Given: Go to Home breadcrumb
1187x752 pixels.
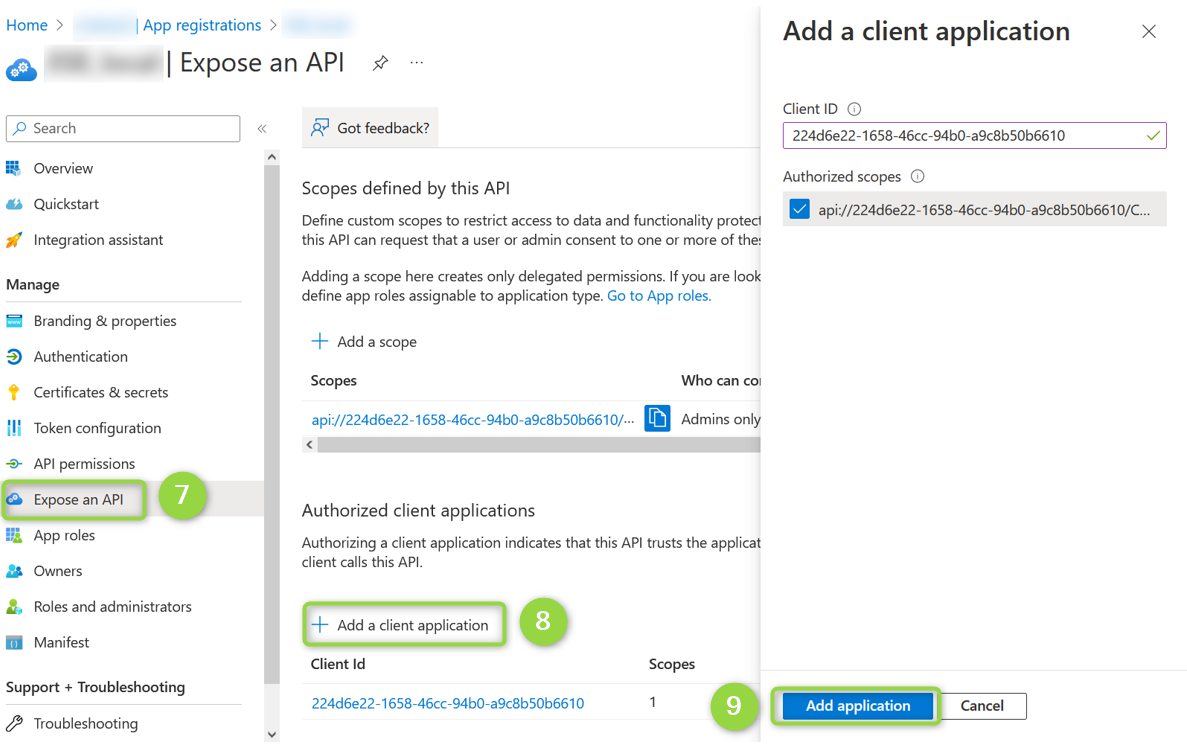Looking at the screenshot, I should (x=27, y=25).
